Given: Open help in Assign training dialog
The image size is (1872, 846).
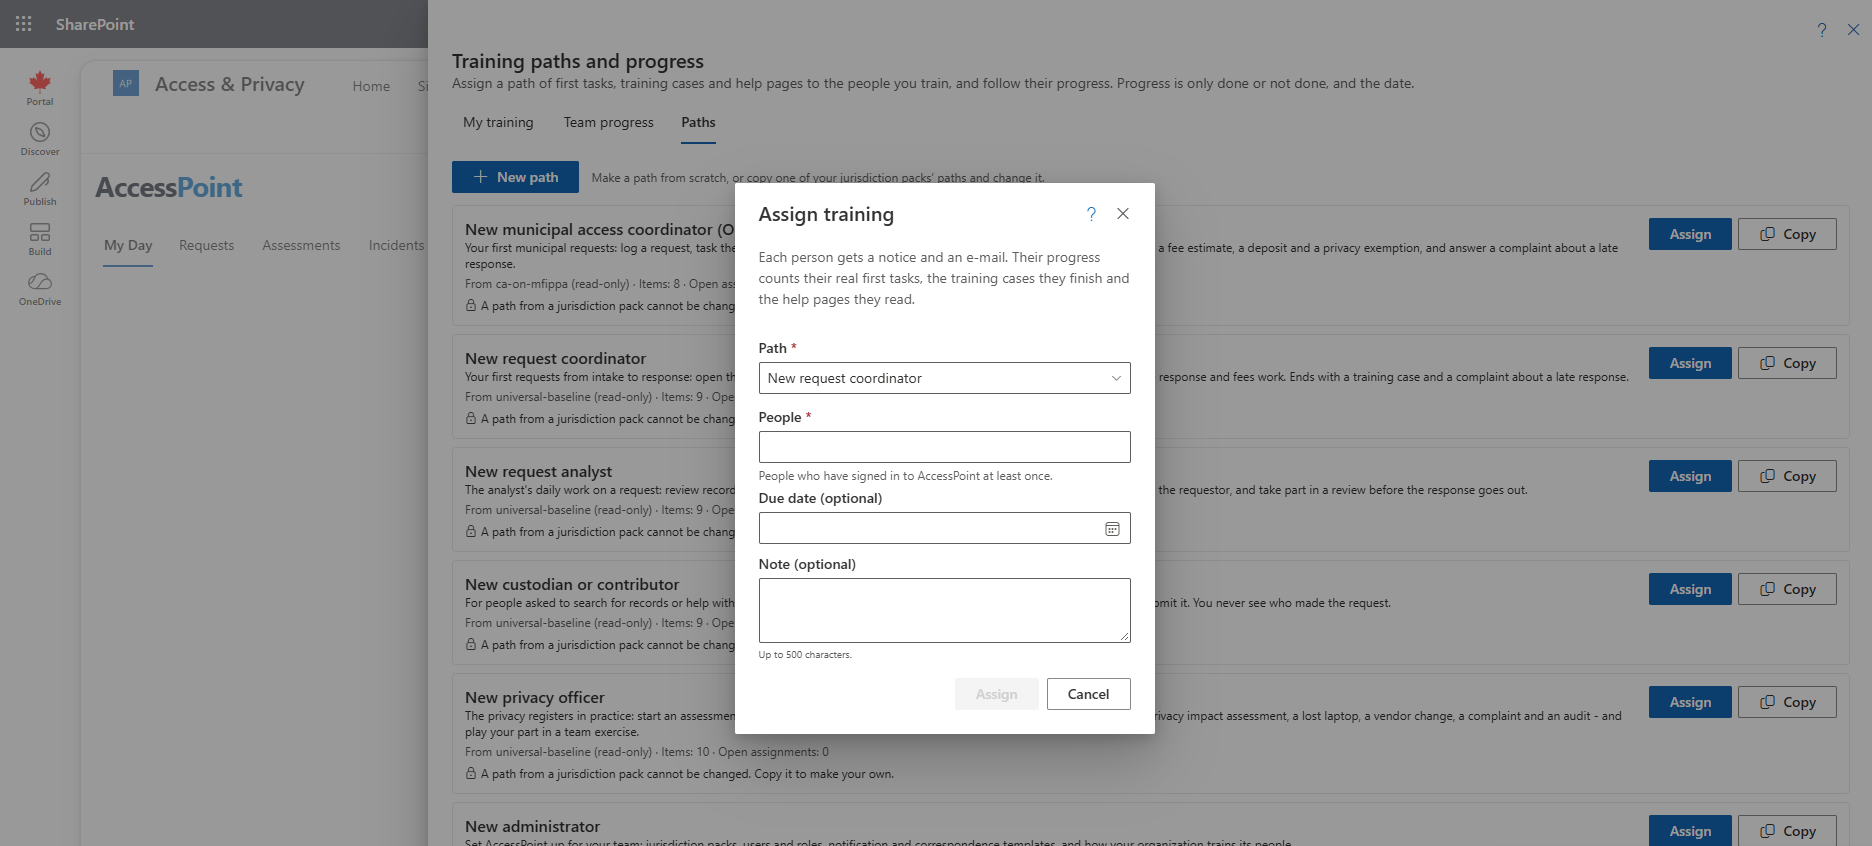Looking at the screenshot, I should [1091, 214].
